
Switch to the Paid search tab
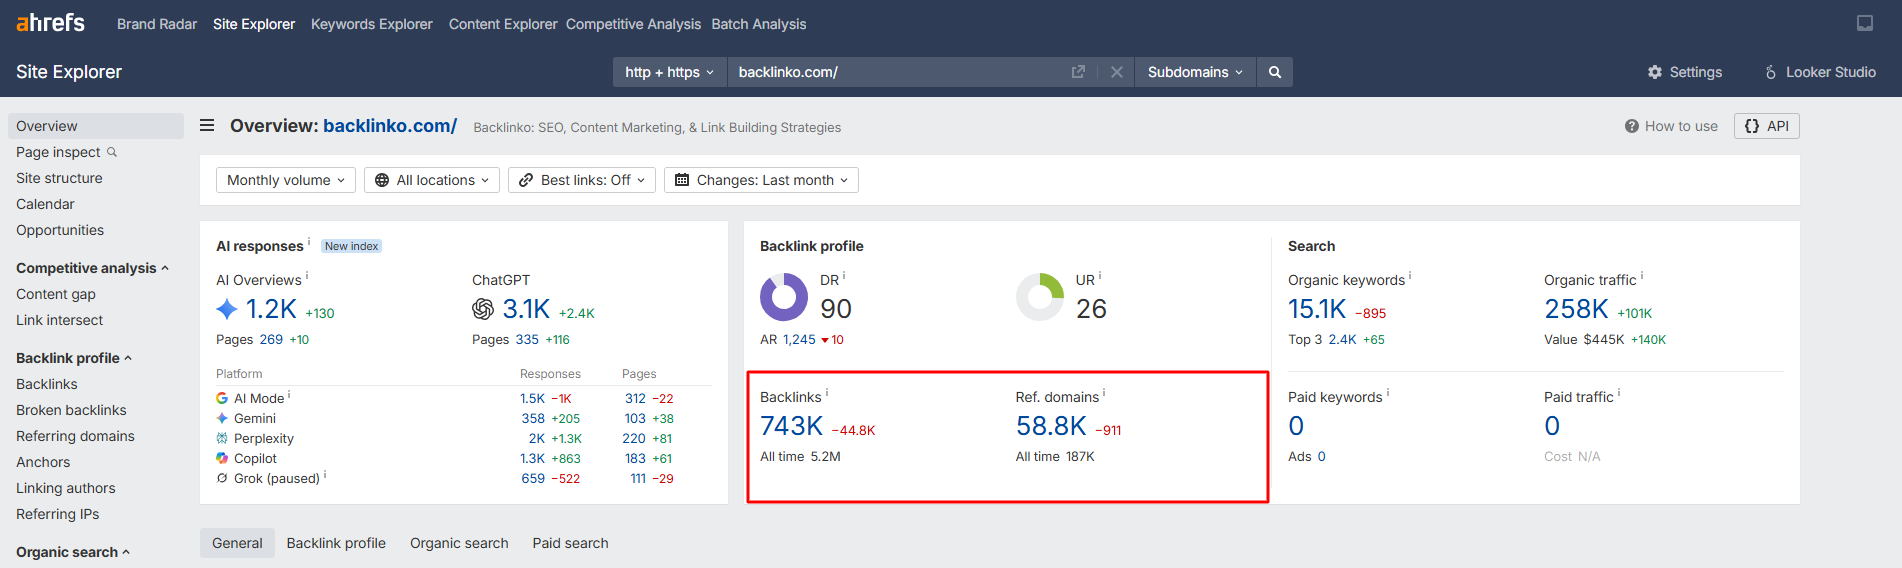tap(570, 543)
